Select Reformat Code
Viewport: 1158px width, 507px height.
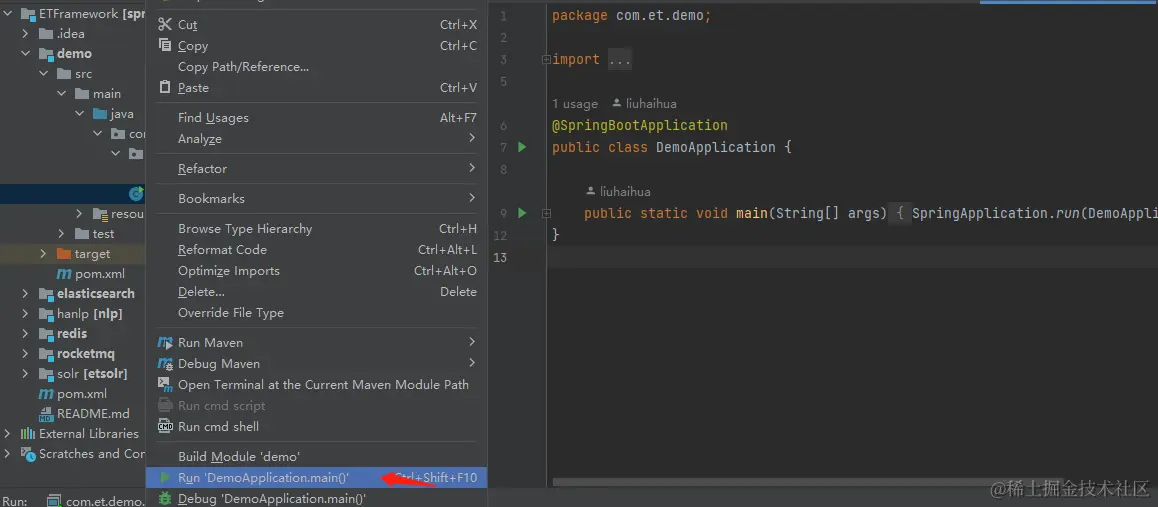coord(317,249)
